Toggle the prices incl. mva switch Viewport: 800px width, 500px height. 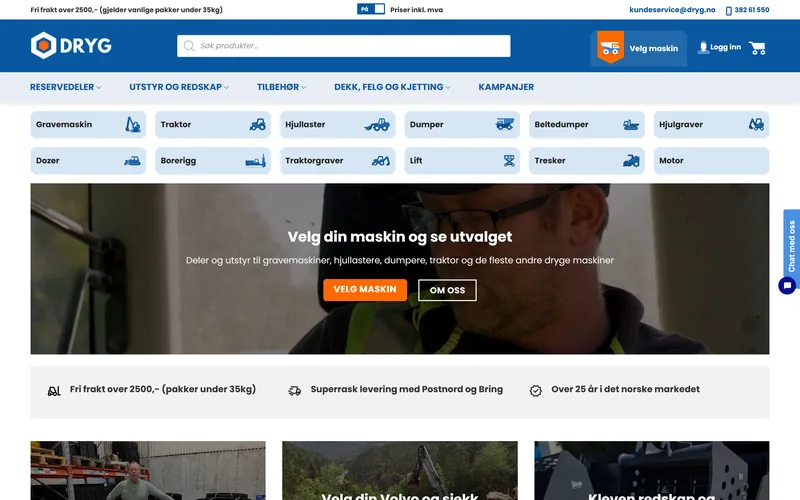[x=371, y=9]
